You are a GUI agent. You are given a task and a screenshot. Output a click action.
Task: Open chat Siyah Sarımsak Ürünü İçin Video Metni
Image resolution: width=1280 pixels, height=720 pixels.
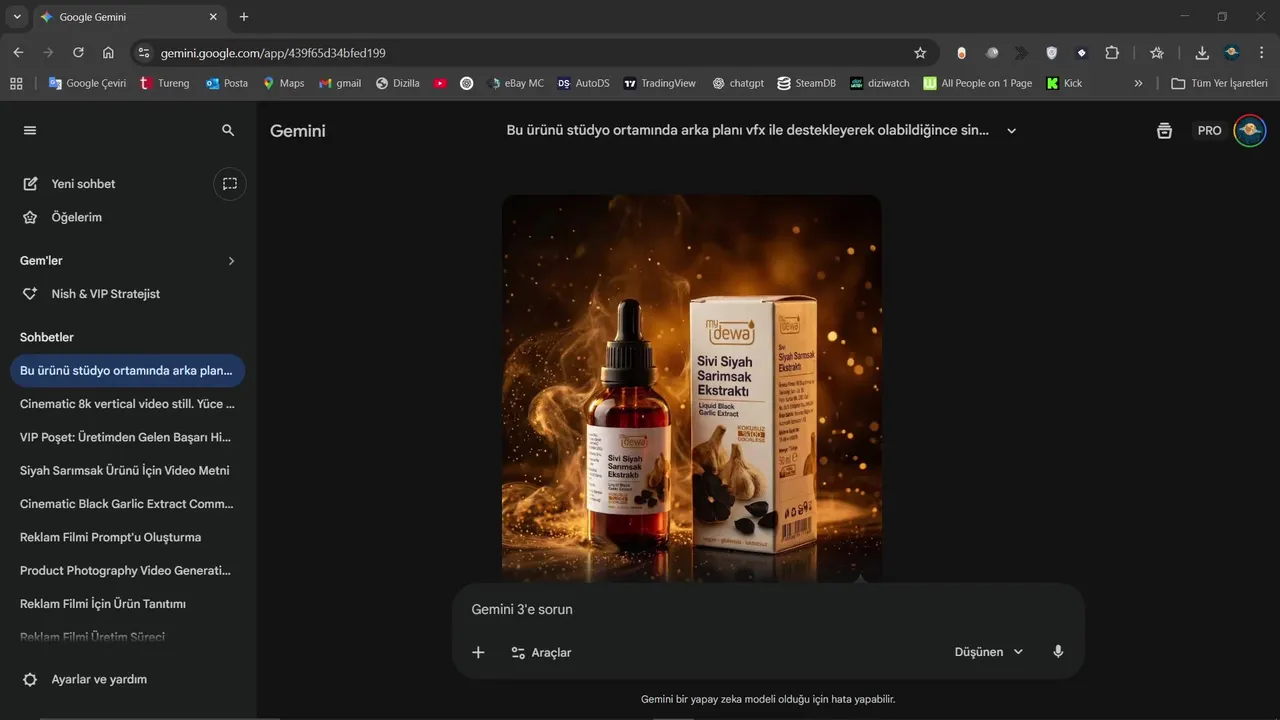127,470
